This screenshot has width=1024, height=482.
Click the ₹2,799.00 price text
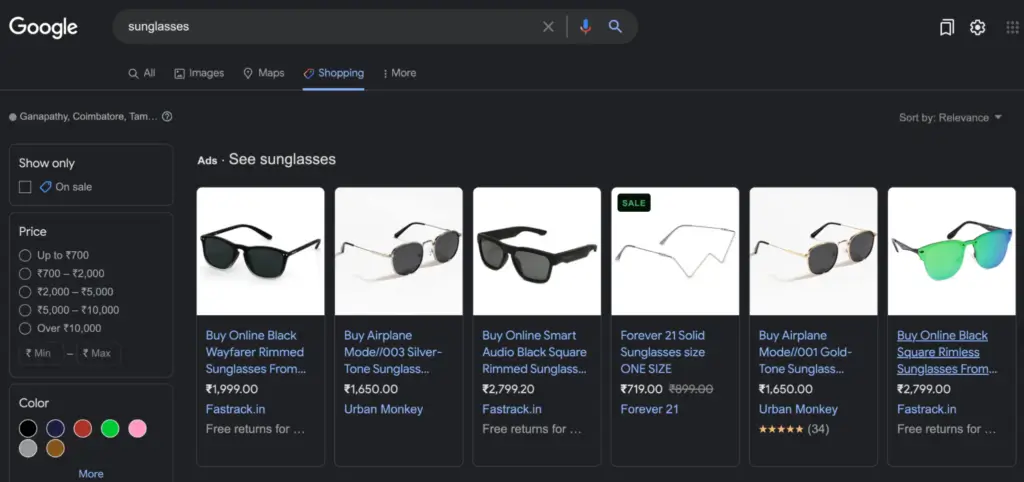click(x=923, y=390)
